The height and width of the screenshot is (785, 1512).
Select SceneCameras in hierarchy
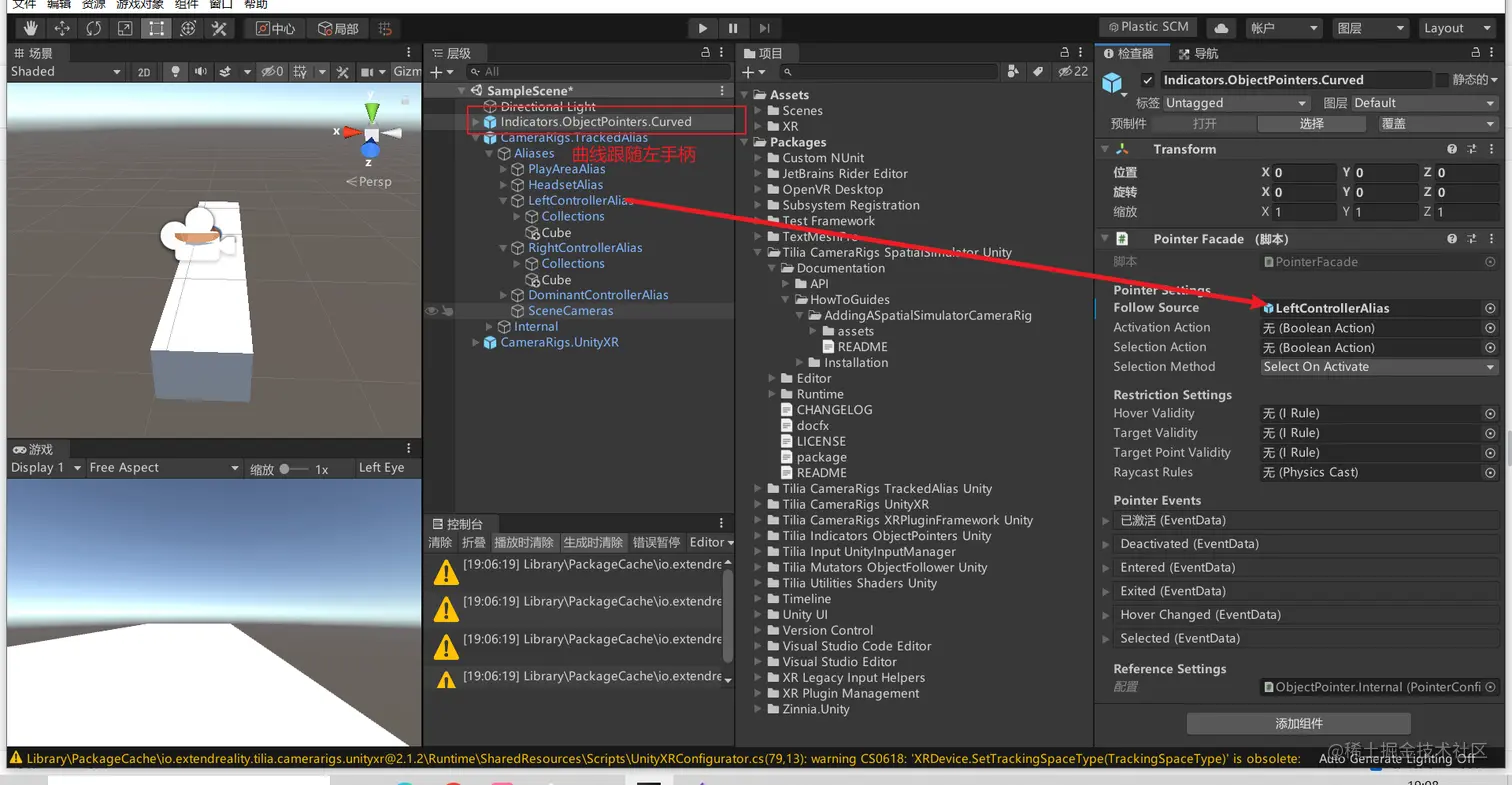(570, 311)
